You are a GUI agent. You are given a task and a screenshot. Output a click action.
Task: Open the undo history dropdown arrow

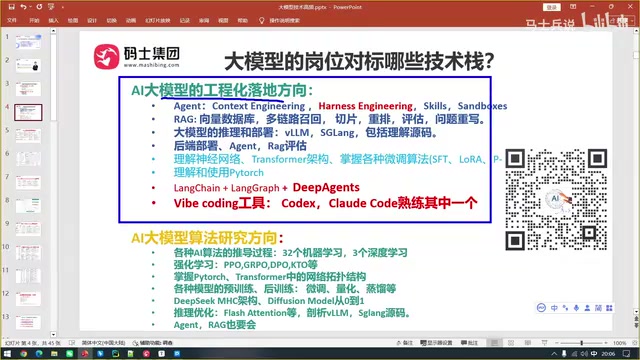(x=30, y=7)
